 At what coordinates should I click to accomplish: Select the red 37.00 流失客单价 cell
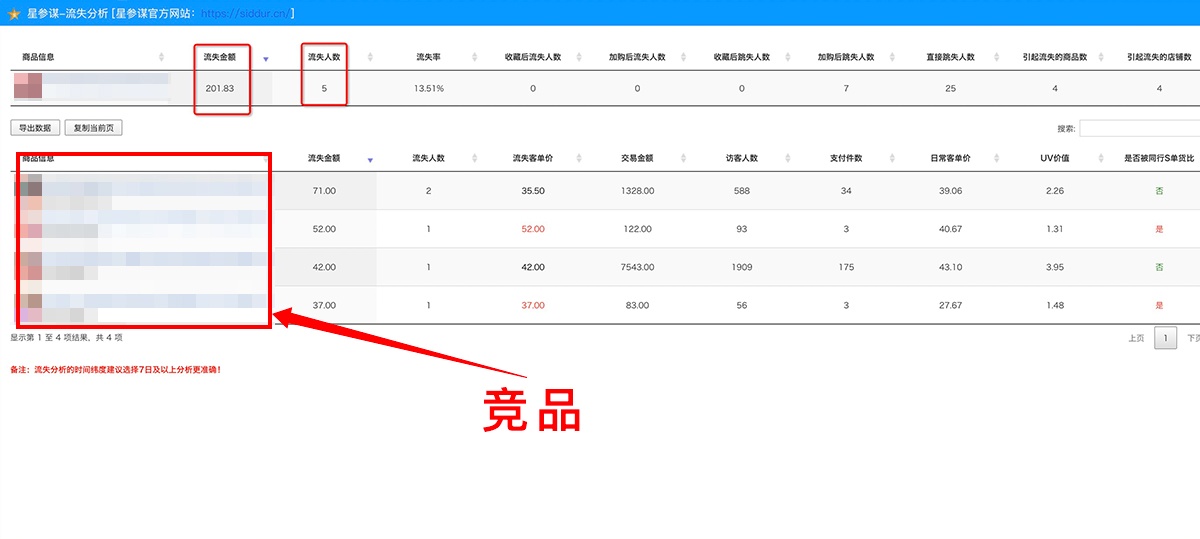(x=533, y=305)
